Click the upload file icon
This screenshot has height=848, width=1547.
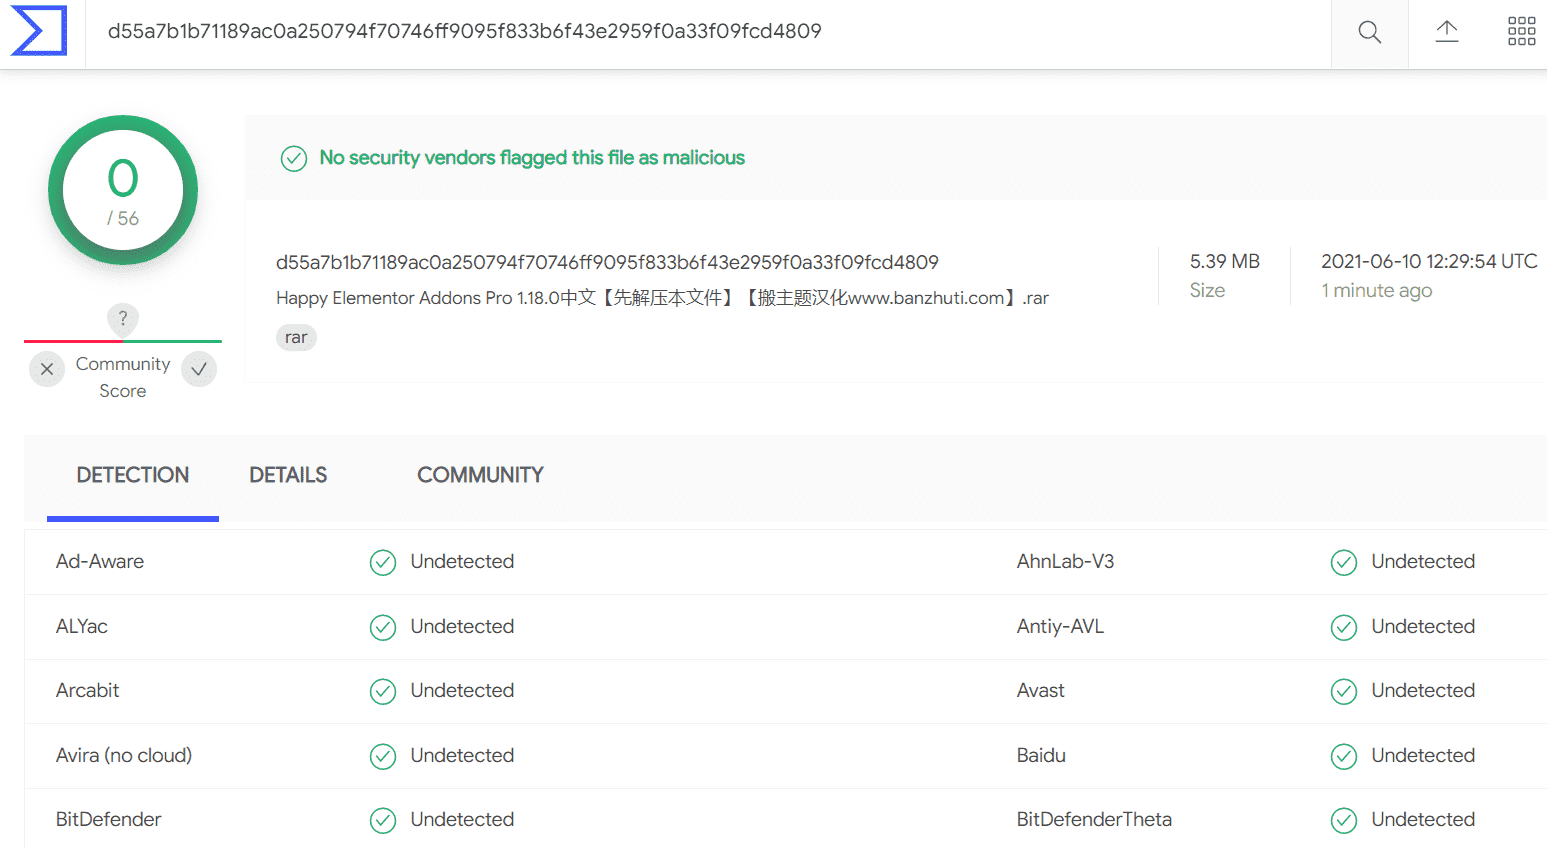(1447, 32)
